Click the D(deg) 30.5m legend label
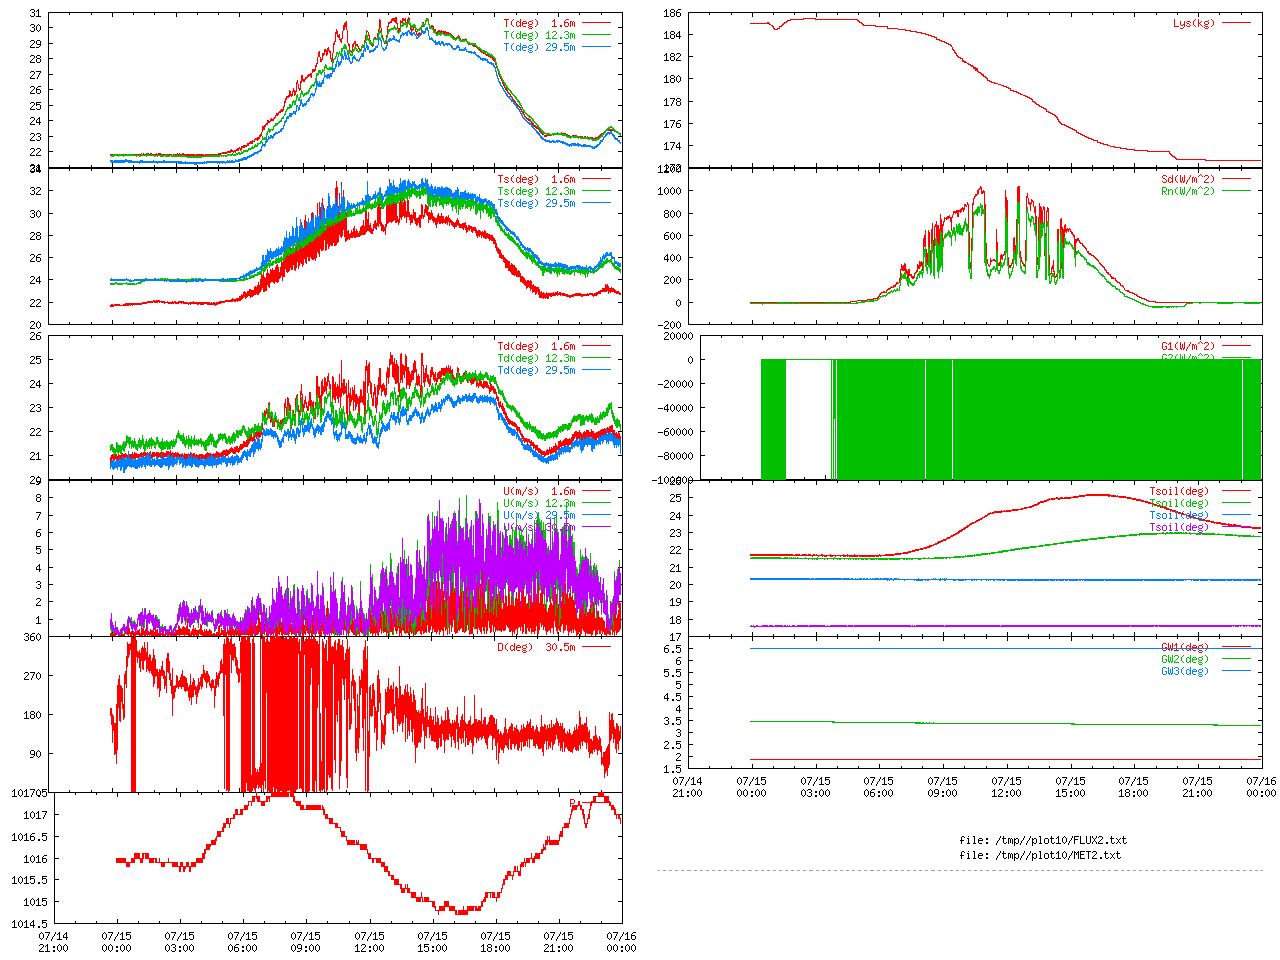The image size is (1280, 960). pyautogui.click(x=536, y=647)
